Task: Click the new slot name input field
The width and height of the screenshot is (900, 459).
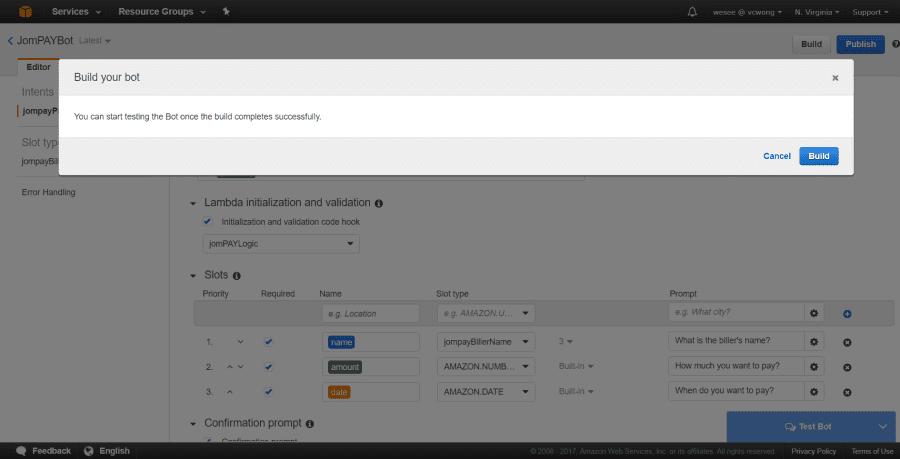Action: click(371, 314)
